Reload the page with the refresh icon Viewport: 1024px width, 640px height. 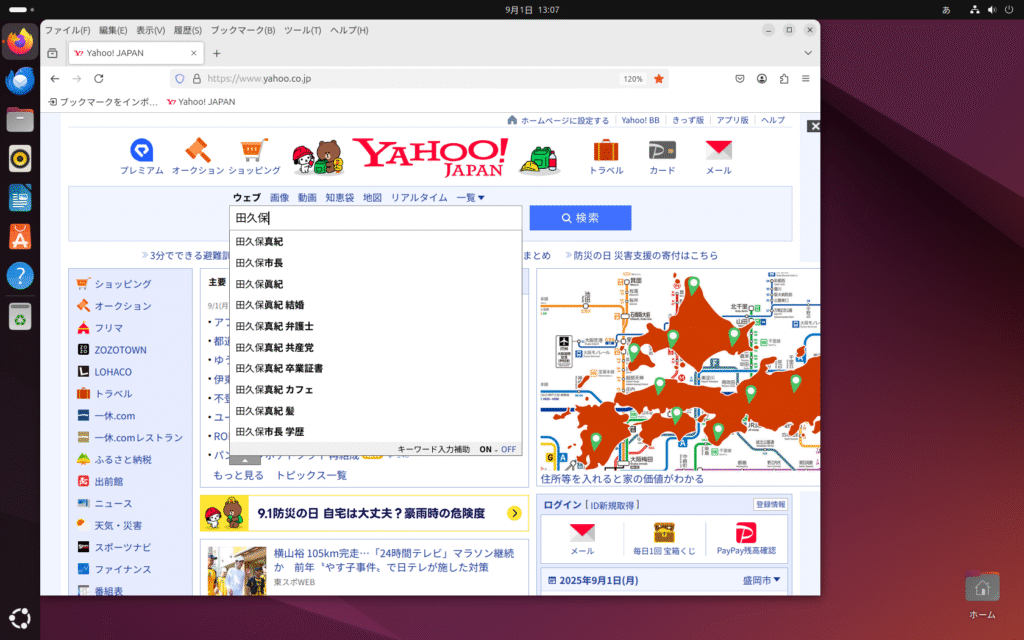(99, 78)
